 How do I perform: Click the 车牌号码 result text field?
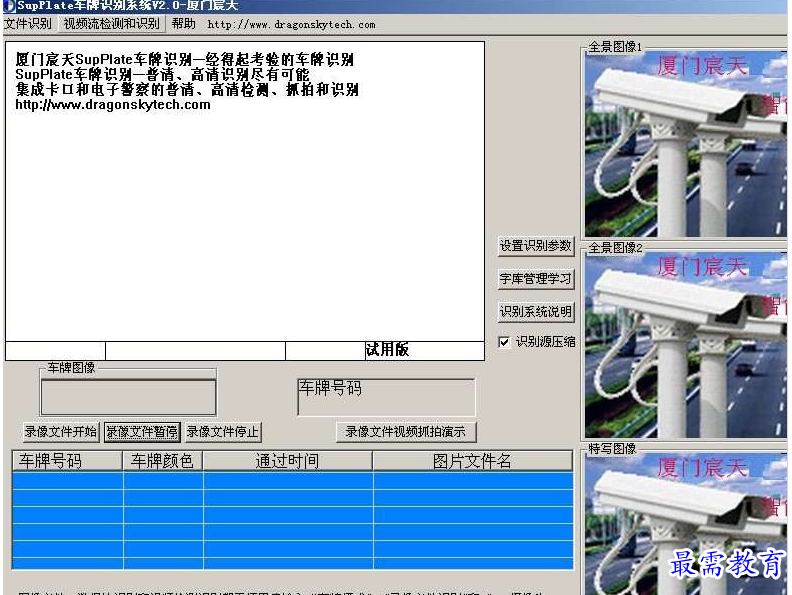coord(386,397)
